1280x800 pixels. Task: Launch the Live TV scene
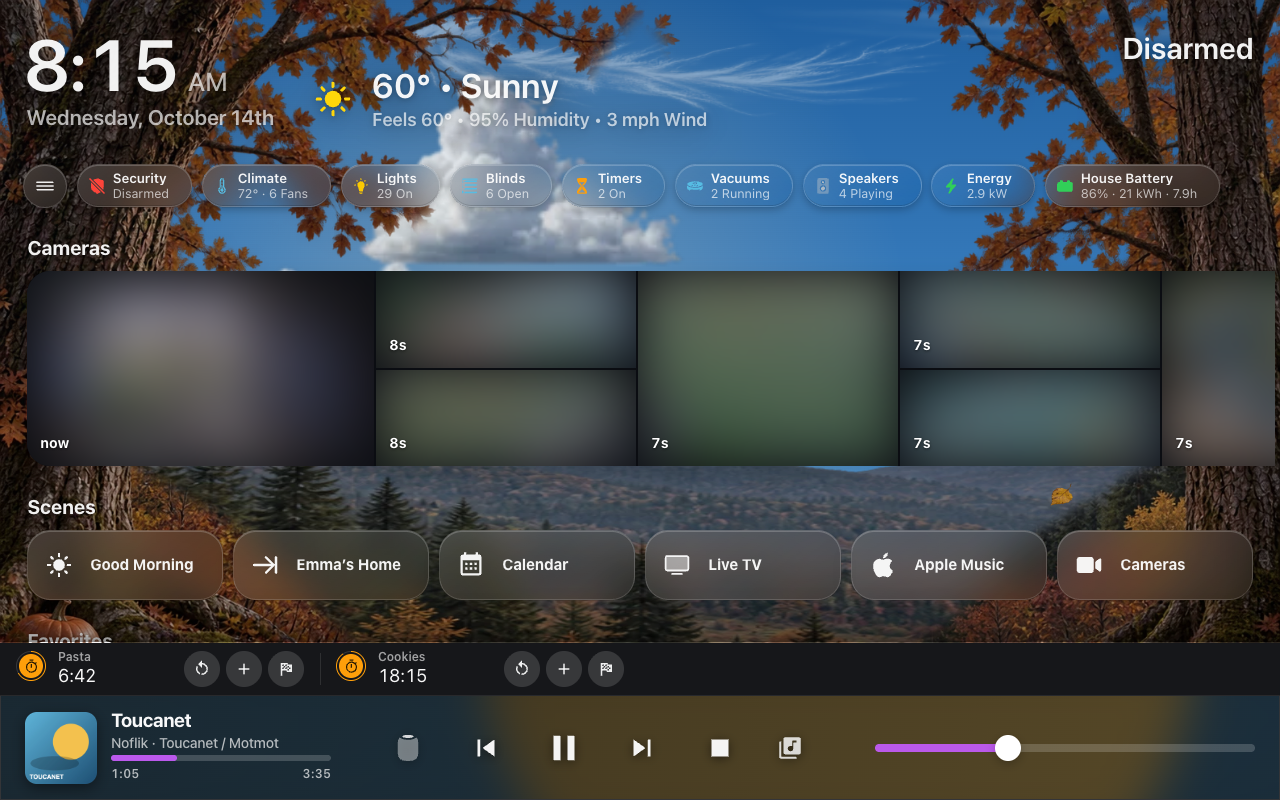743,565
